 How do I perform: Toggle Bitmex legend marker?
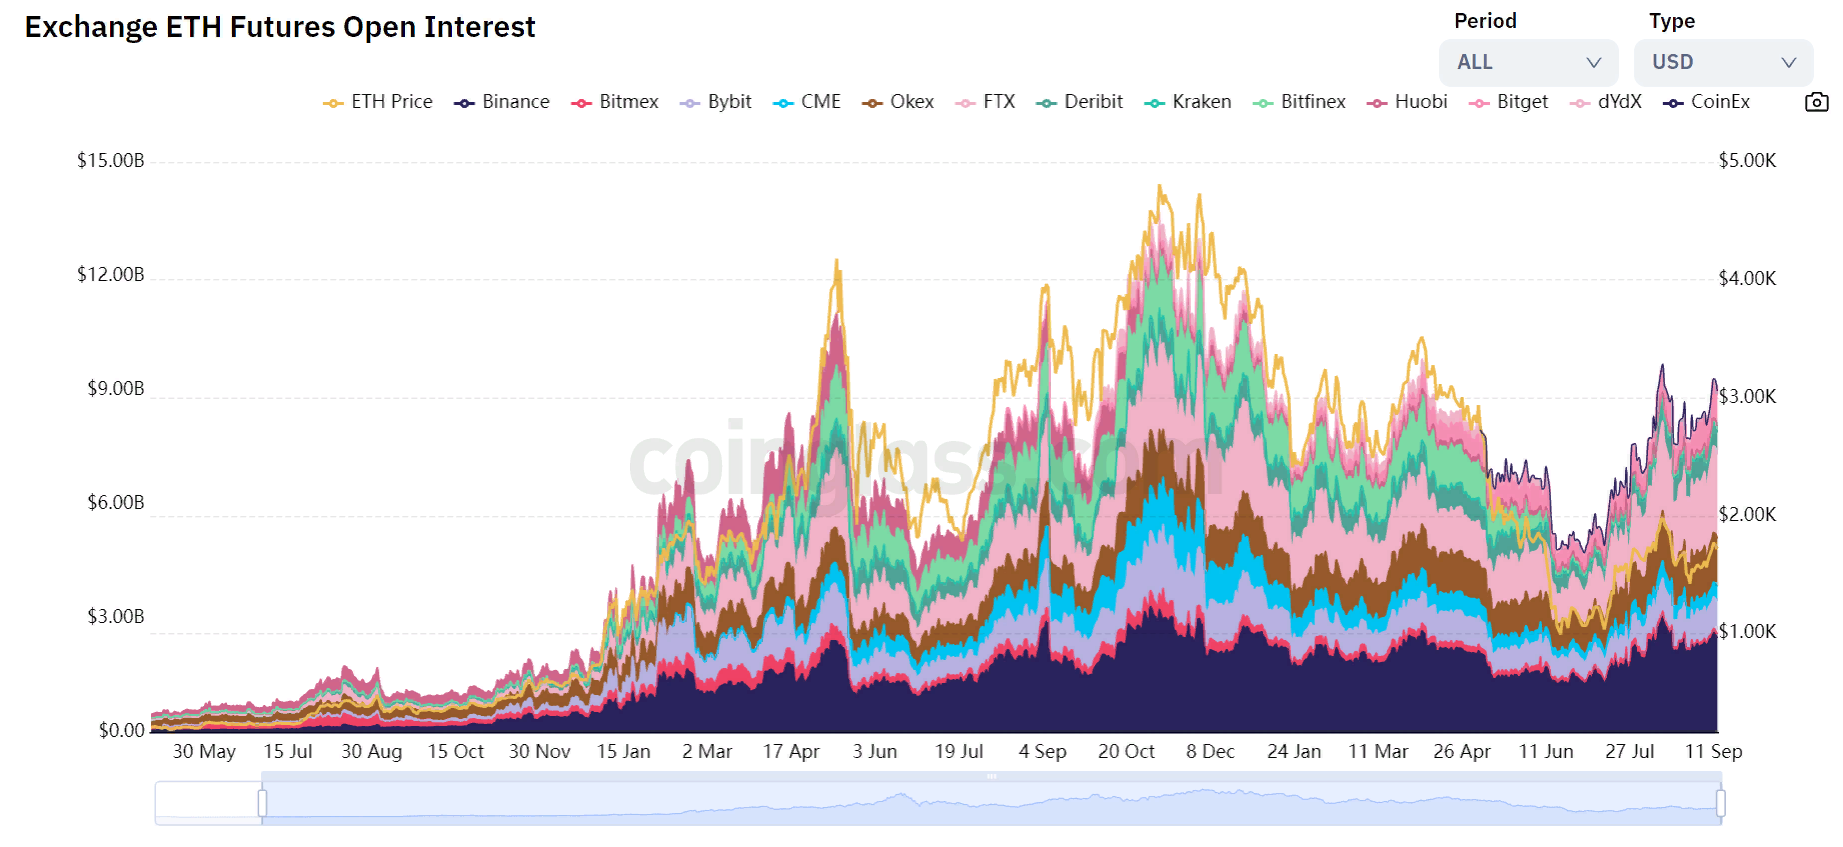(x=582, y=103)
